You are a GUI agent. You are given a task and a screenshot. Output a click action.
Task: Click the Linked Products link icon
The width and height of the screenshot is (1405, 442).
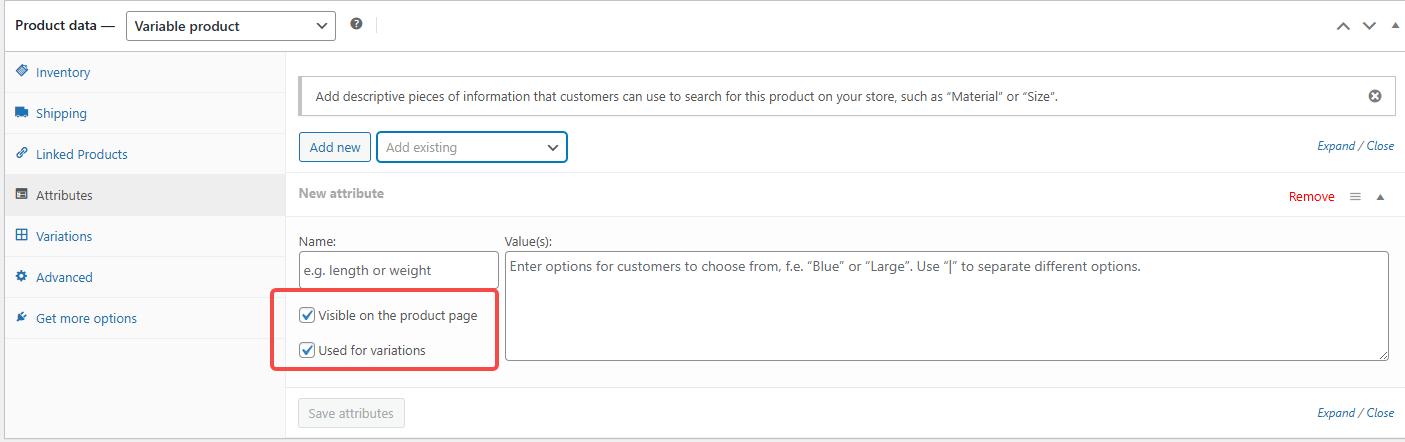[x=22, y=154]
